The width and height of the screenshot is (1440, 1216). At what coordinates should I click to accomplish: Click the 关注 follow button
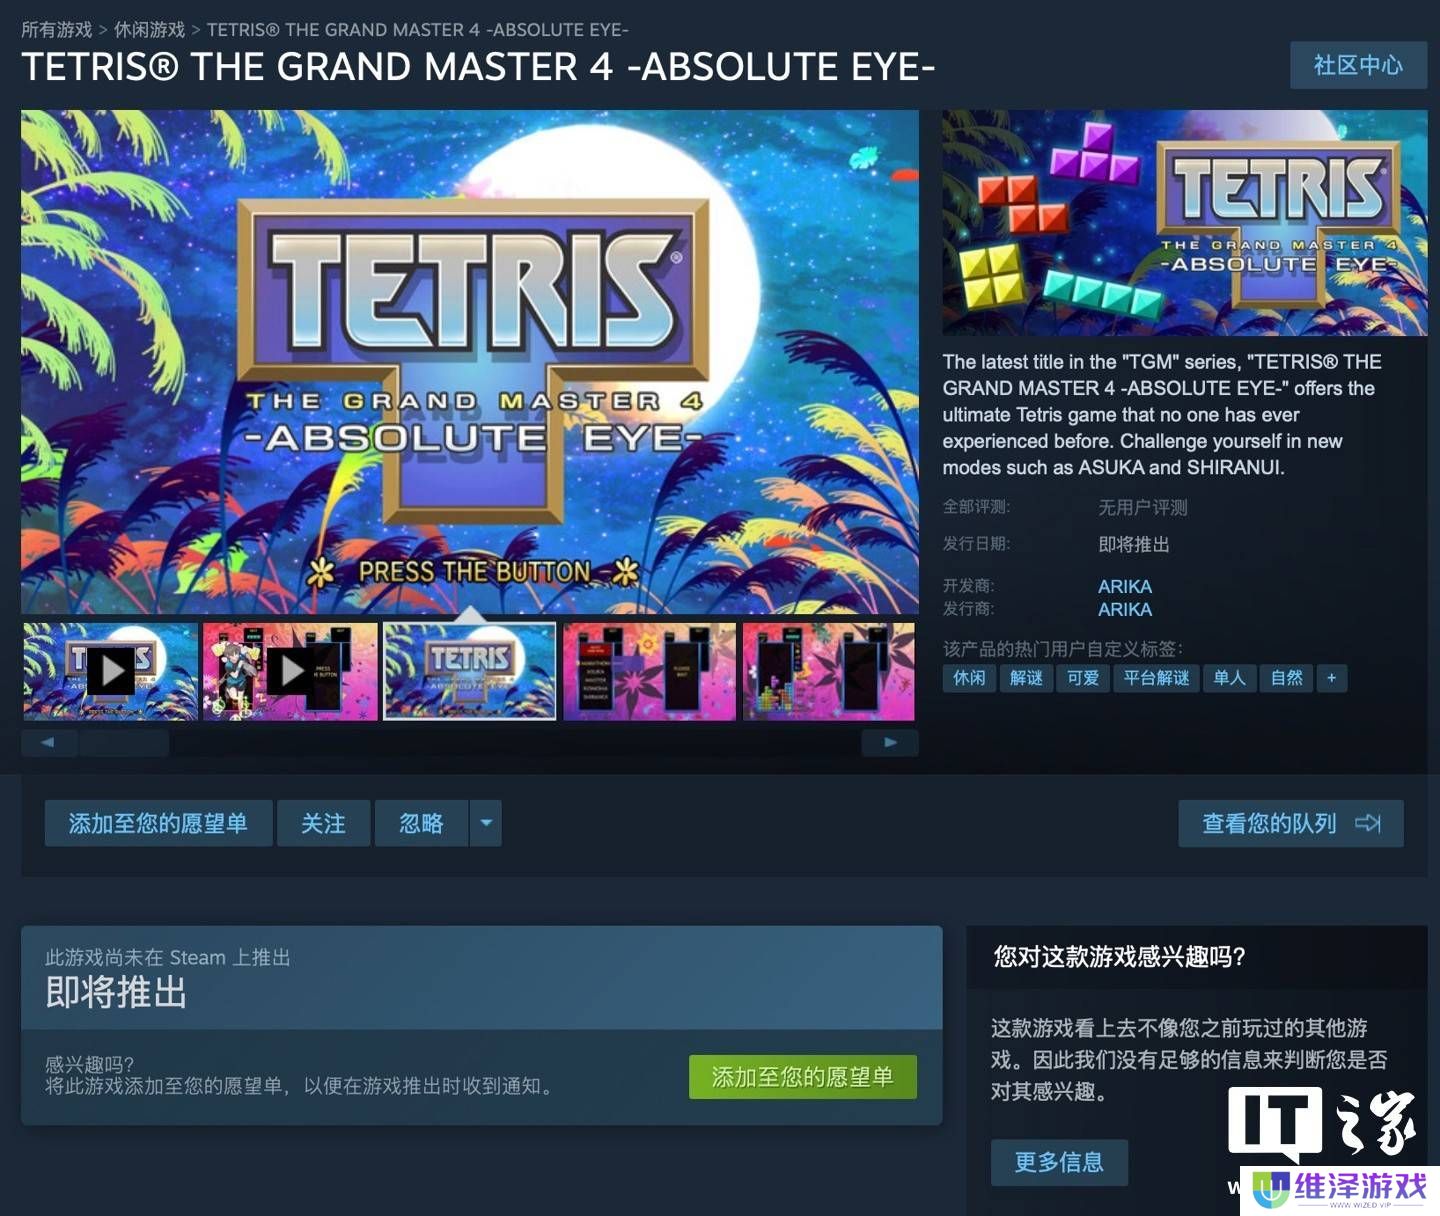tap(323, 823)
